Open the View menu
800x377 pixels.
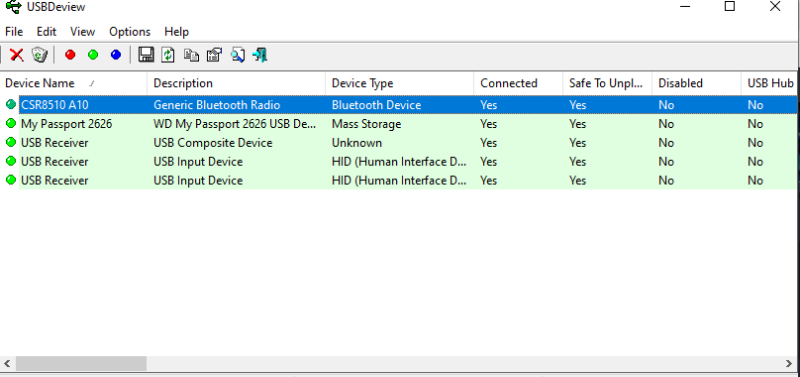[x=83, y=32]
